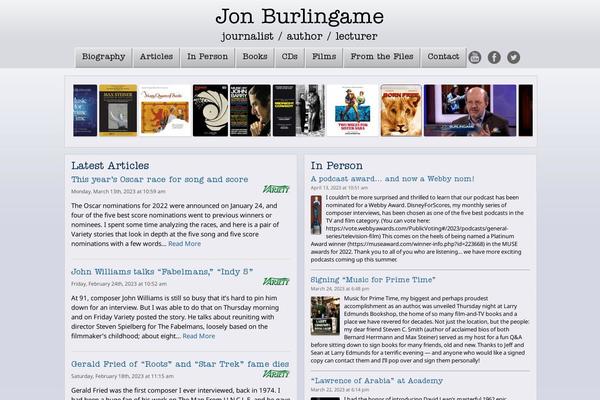Open the Books menu item
Image resolution: width=600 pixels, height=400 pixels.
pyautogui.click(x=255, y=57)
